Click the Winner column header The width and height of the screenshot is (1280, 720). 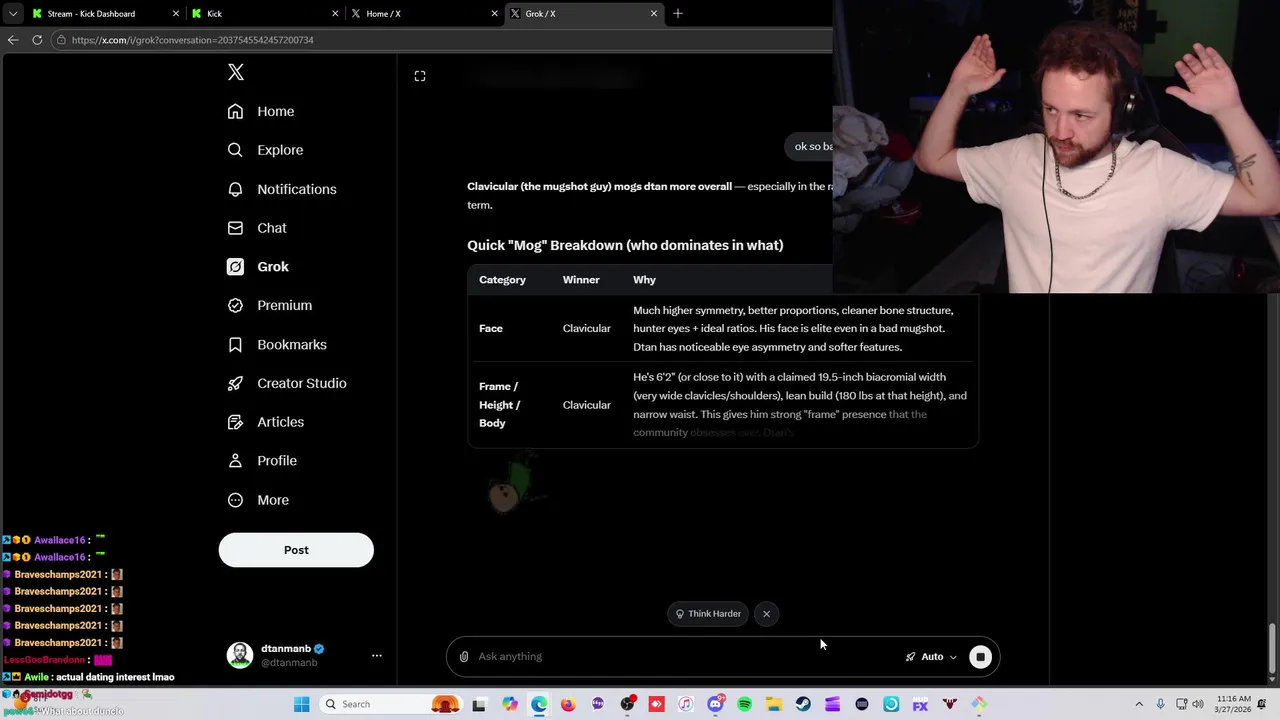click(x=581, y=280)
